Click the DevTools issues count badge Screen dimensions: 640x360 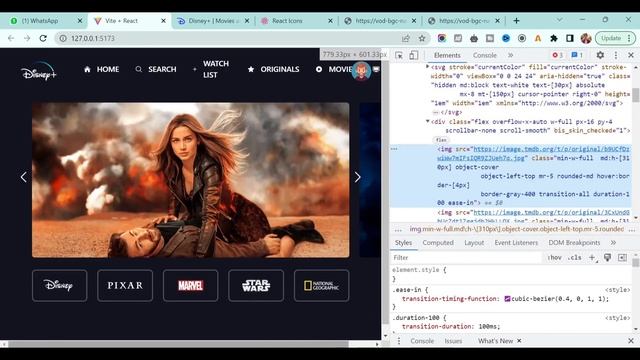tap(577, 55)
